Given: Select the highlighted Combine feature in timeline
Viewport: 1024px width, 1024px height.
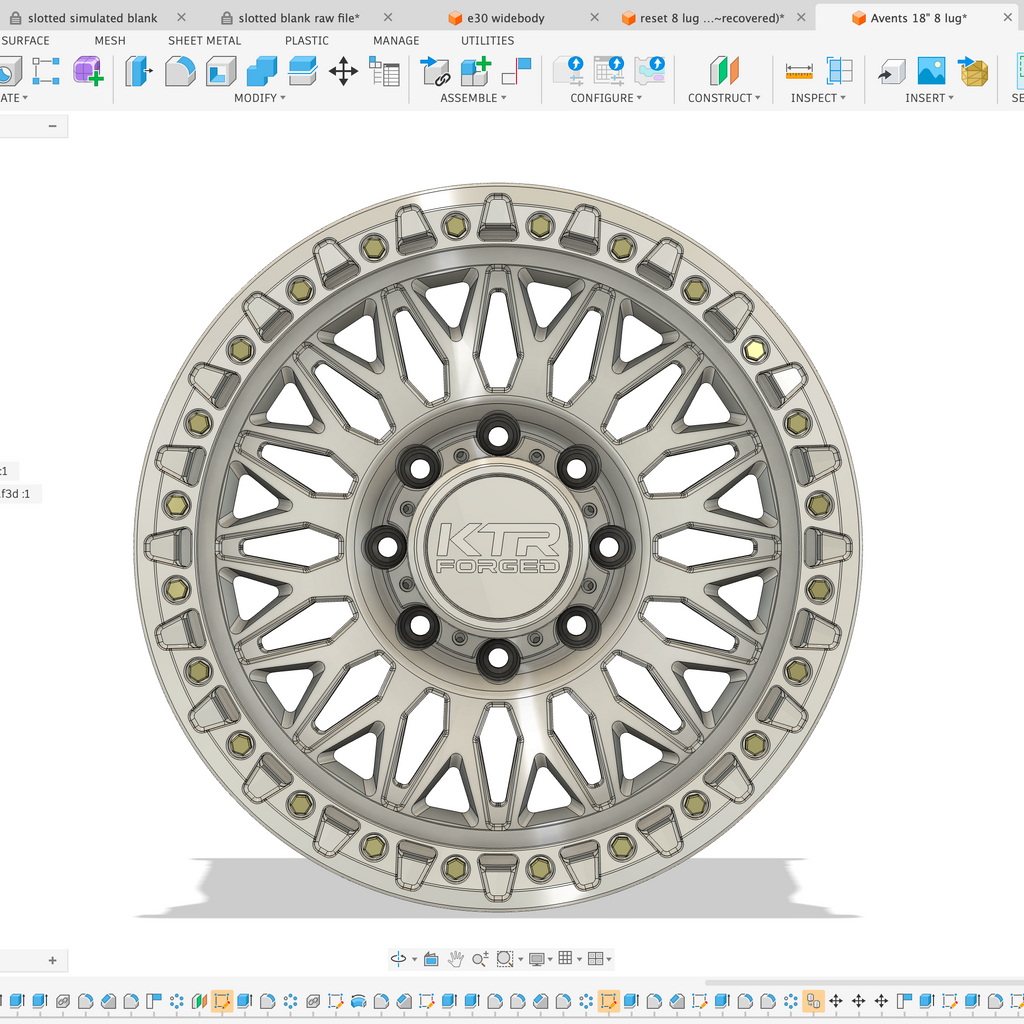Looking at the screenshot, I should click(x=813, y=1001).
